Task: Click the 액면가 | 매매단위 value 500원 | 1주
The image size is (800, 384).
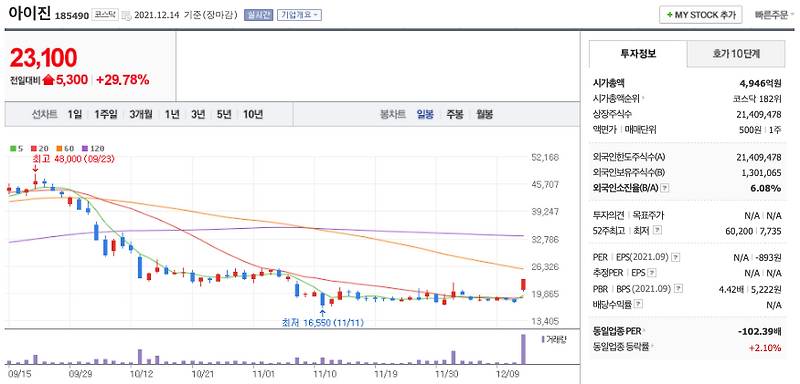Action: [x=760, y=130]
